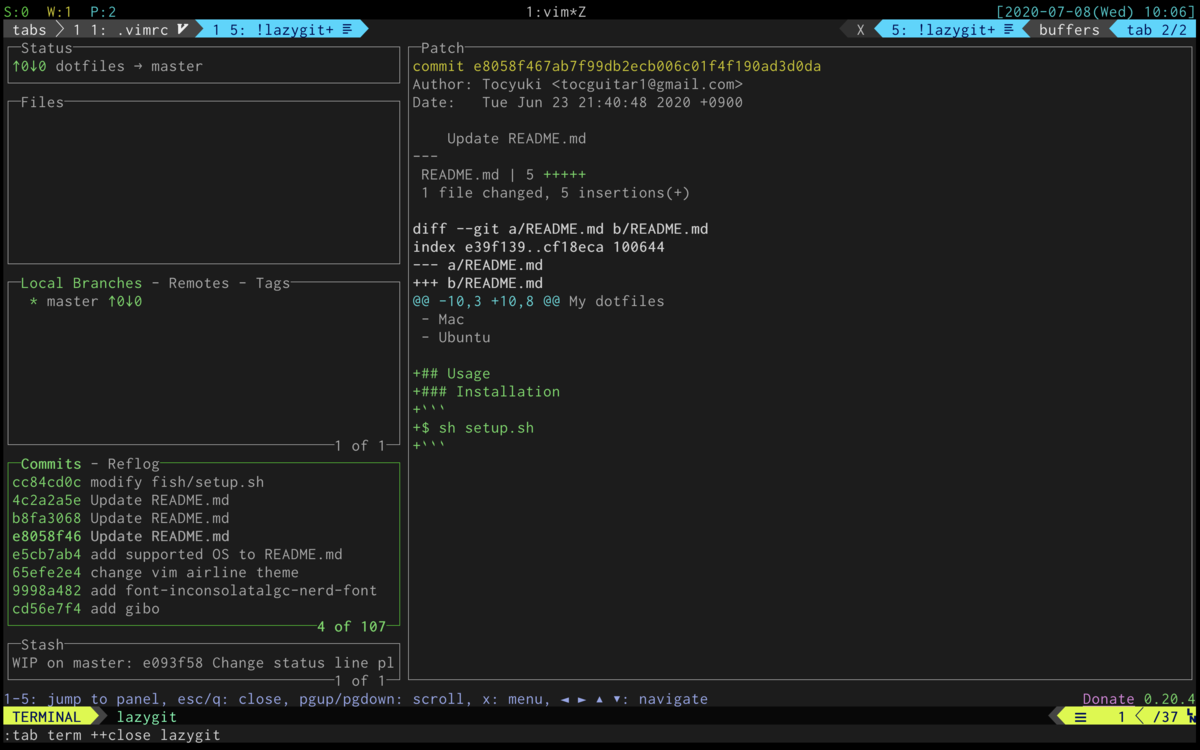Switch to the Remotes tab
Image resolution: width=1200 pixels, height=750 pixels.
point(198,283)
